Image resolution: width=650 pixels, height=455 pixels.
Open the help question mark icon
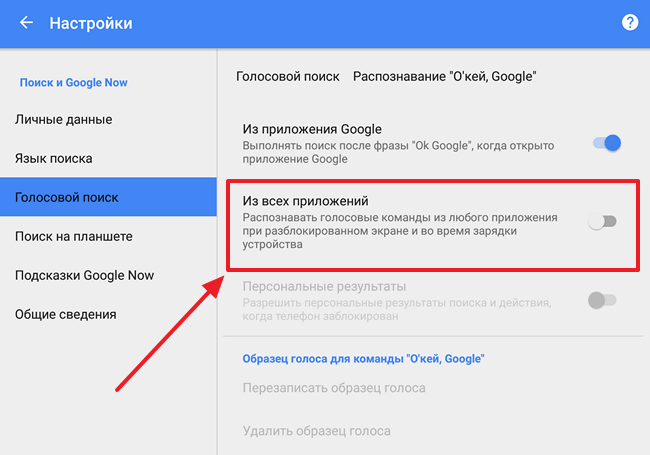click(630, 22)
